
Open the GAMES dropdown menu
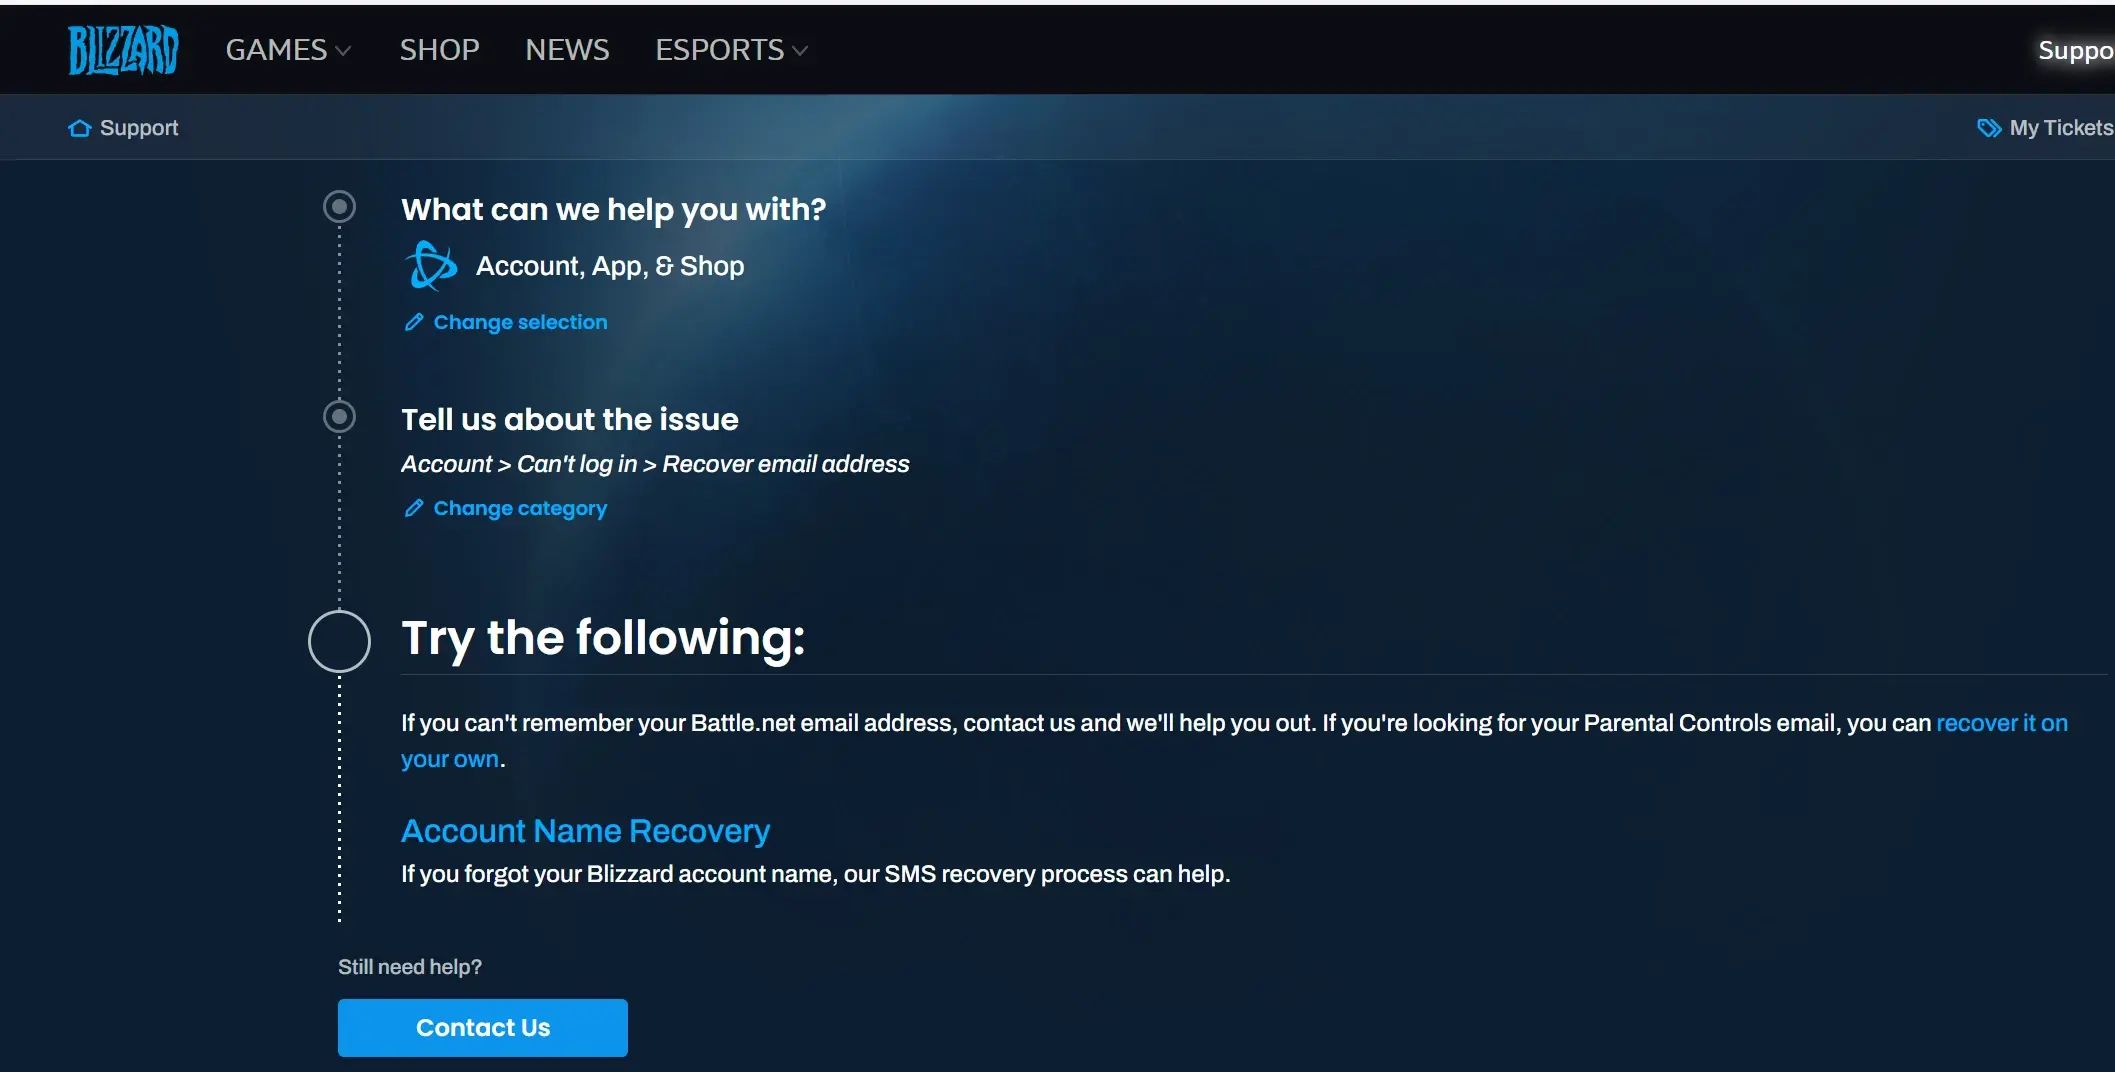288,50
